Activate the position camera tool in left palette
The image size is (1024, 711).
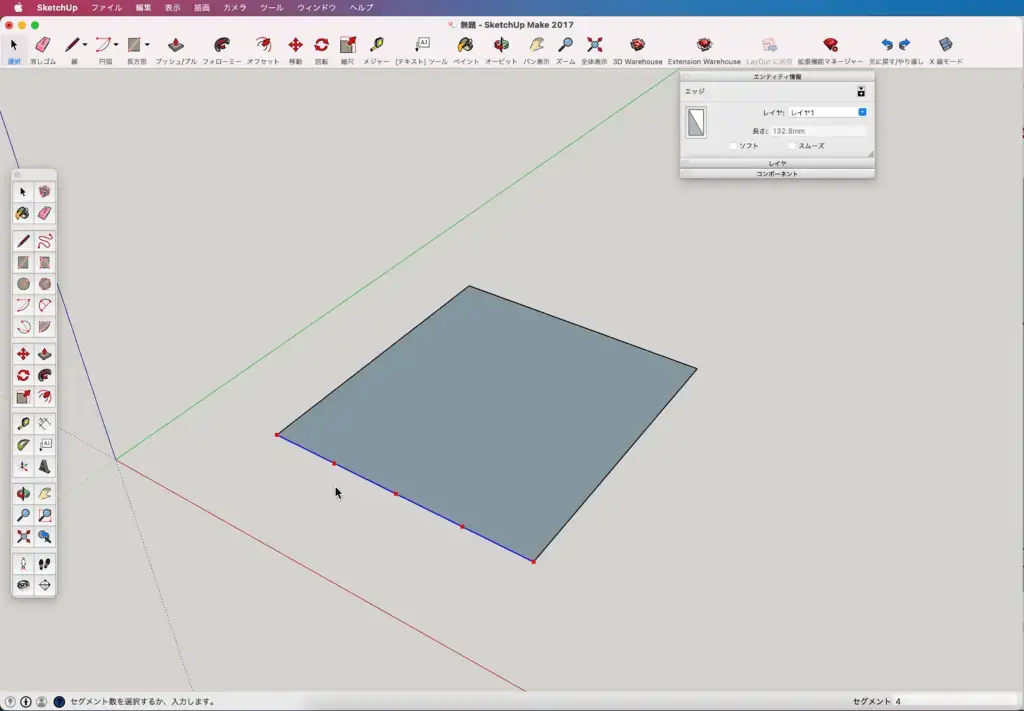pyautogui.click(x=24, y=563)
